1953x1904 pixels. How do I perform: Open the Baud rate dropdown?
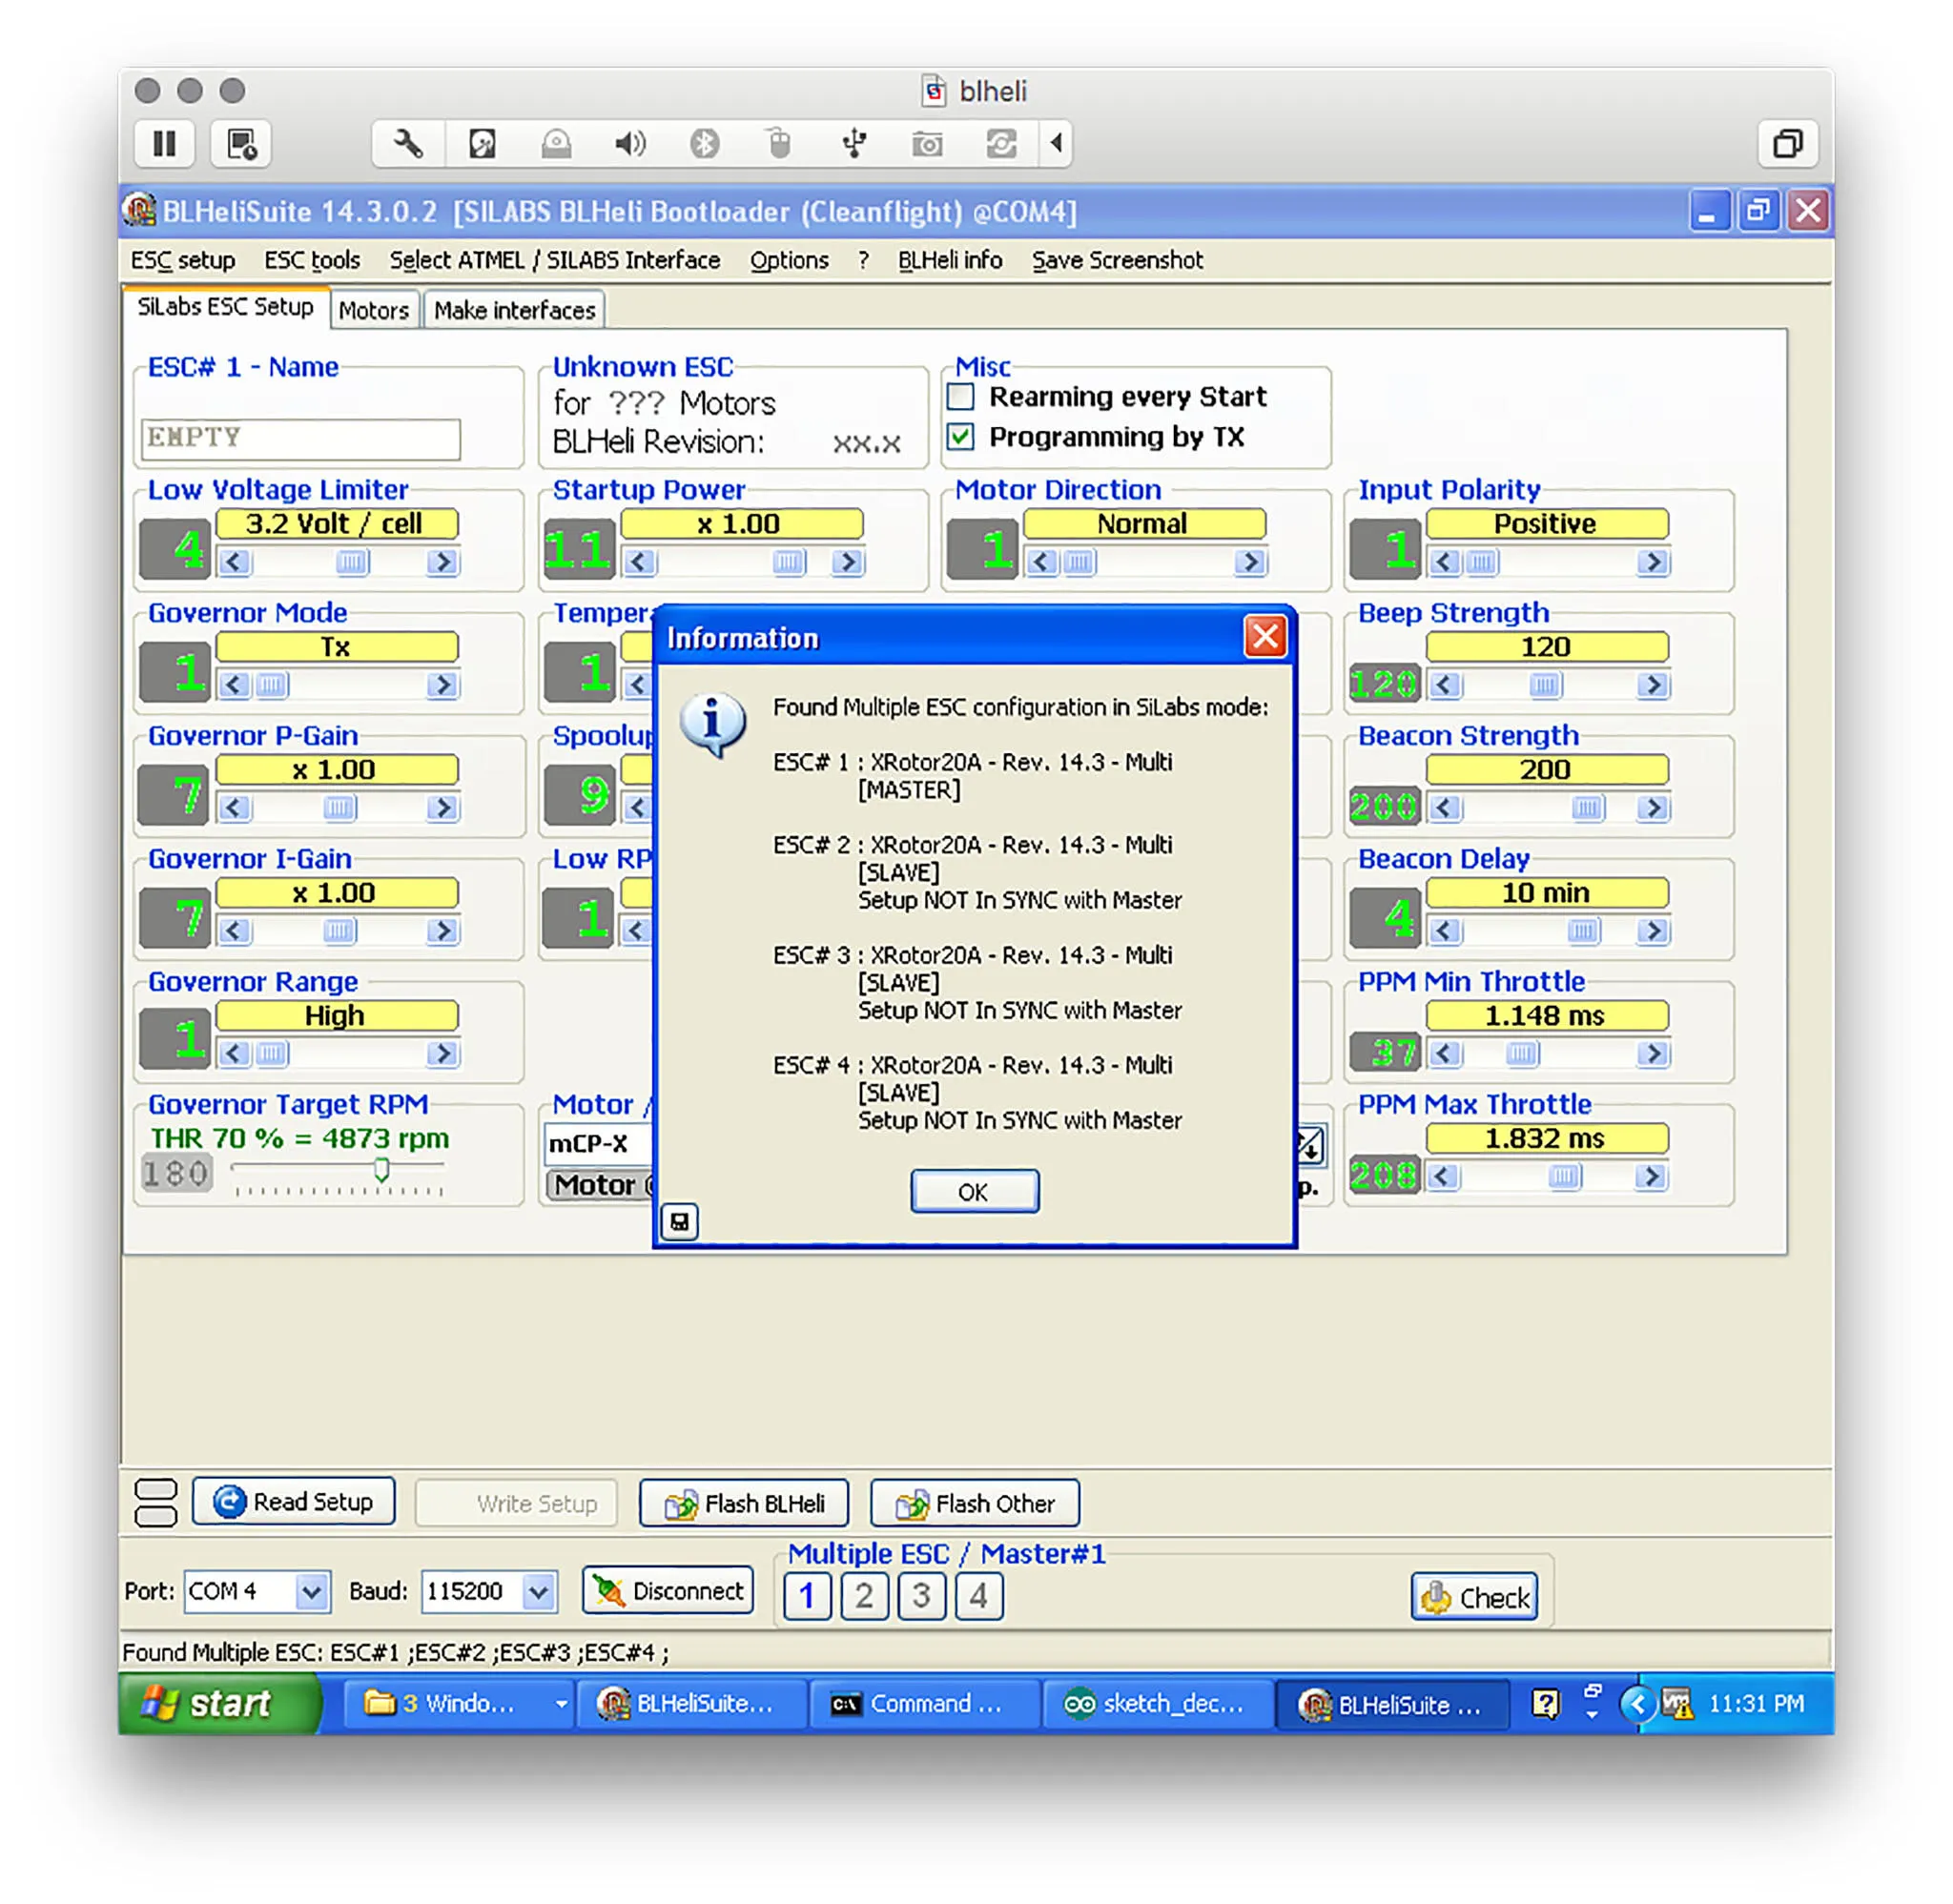point(539,1591)
